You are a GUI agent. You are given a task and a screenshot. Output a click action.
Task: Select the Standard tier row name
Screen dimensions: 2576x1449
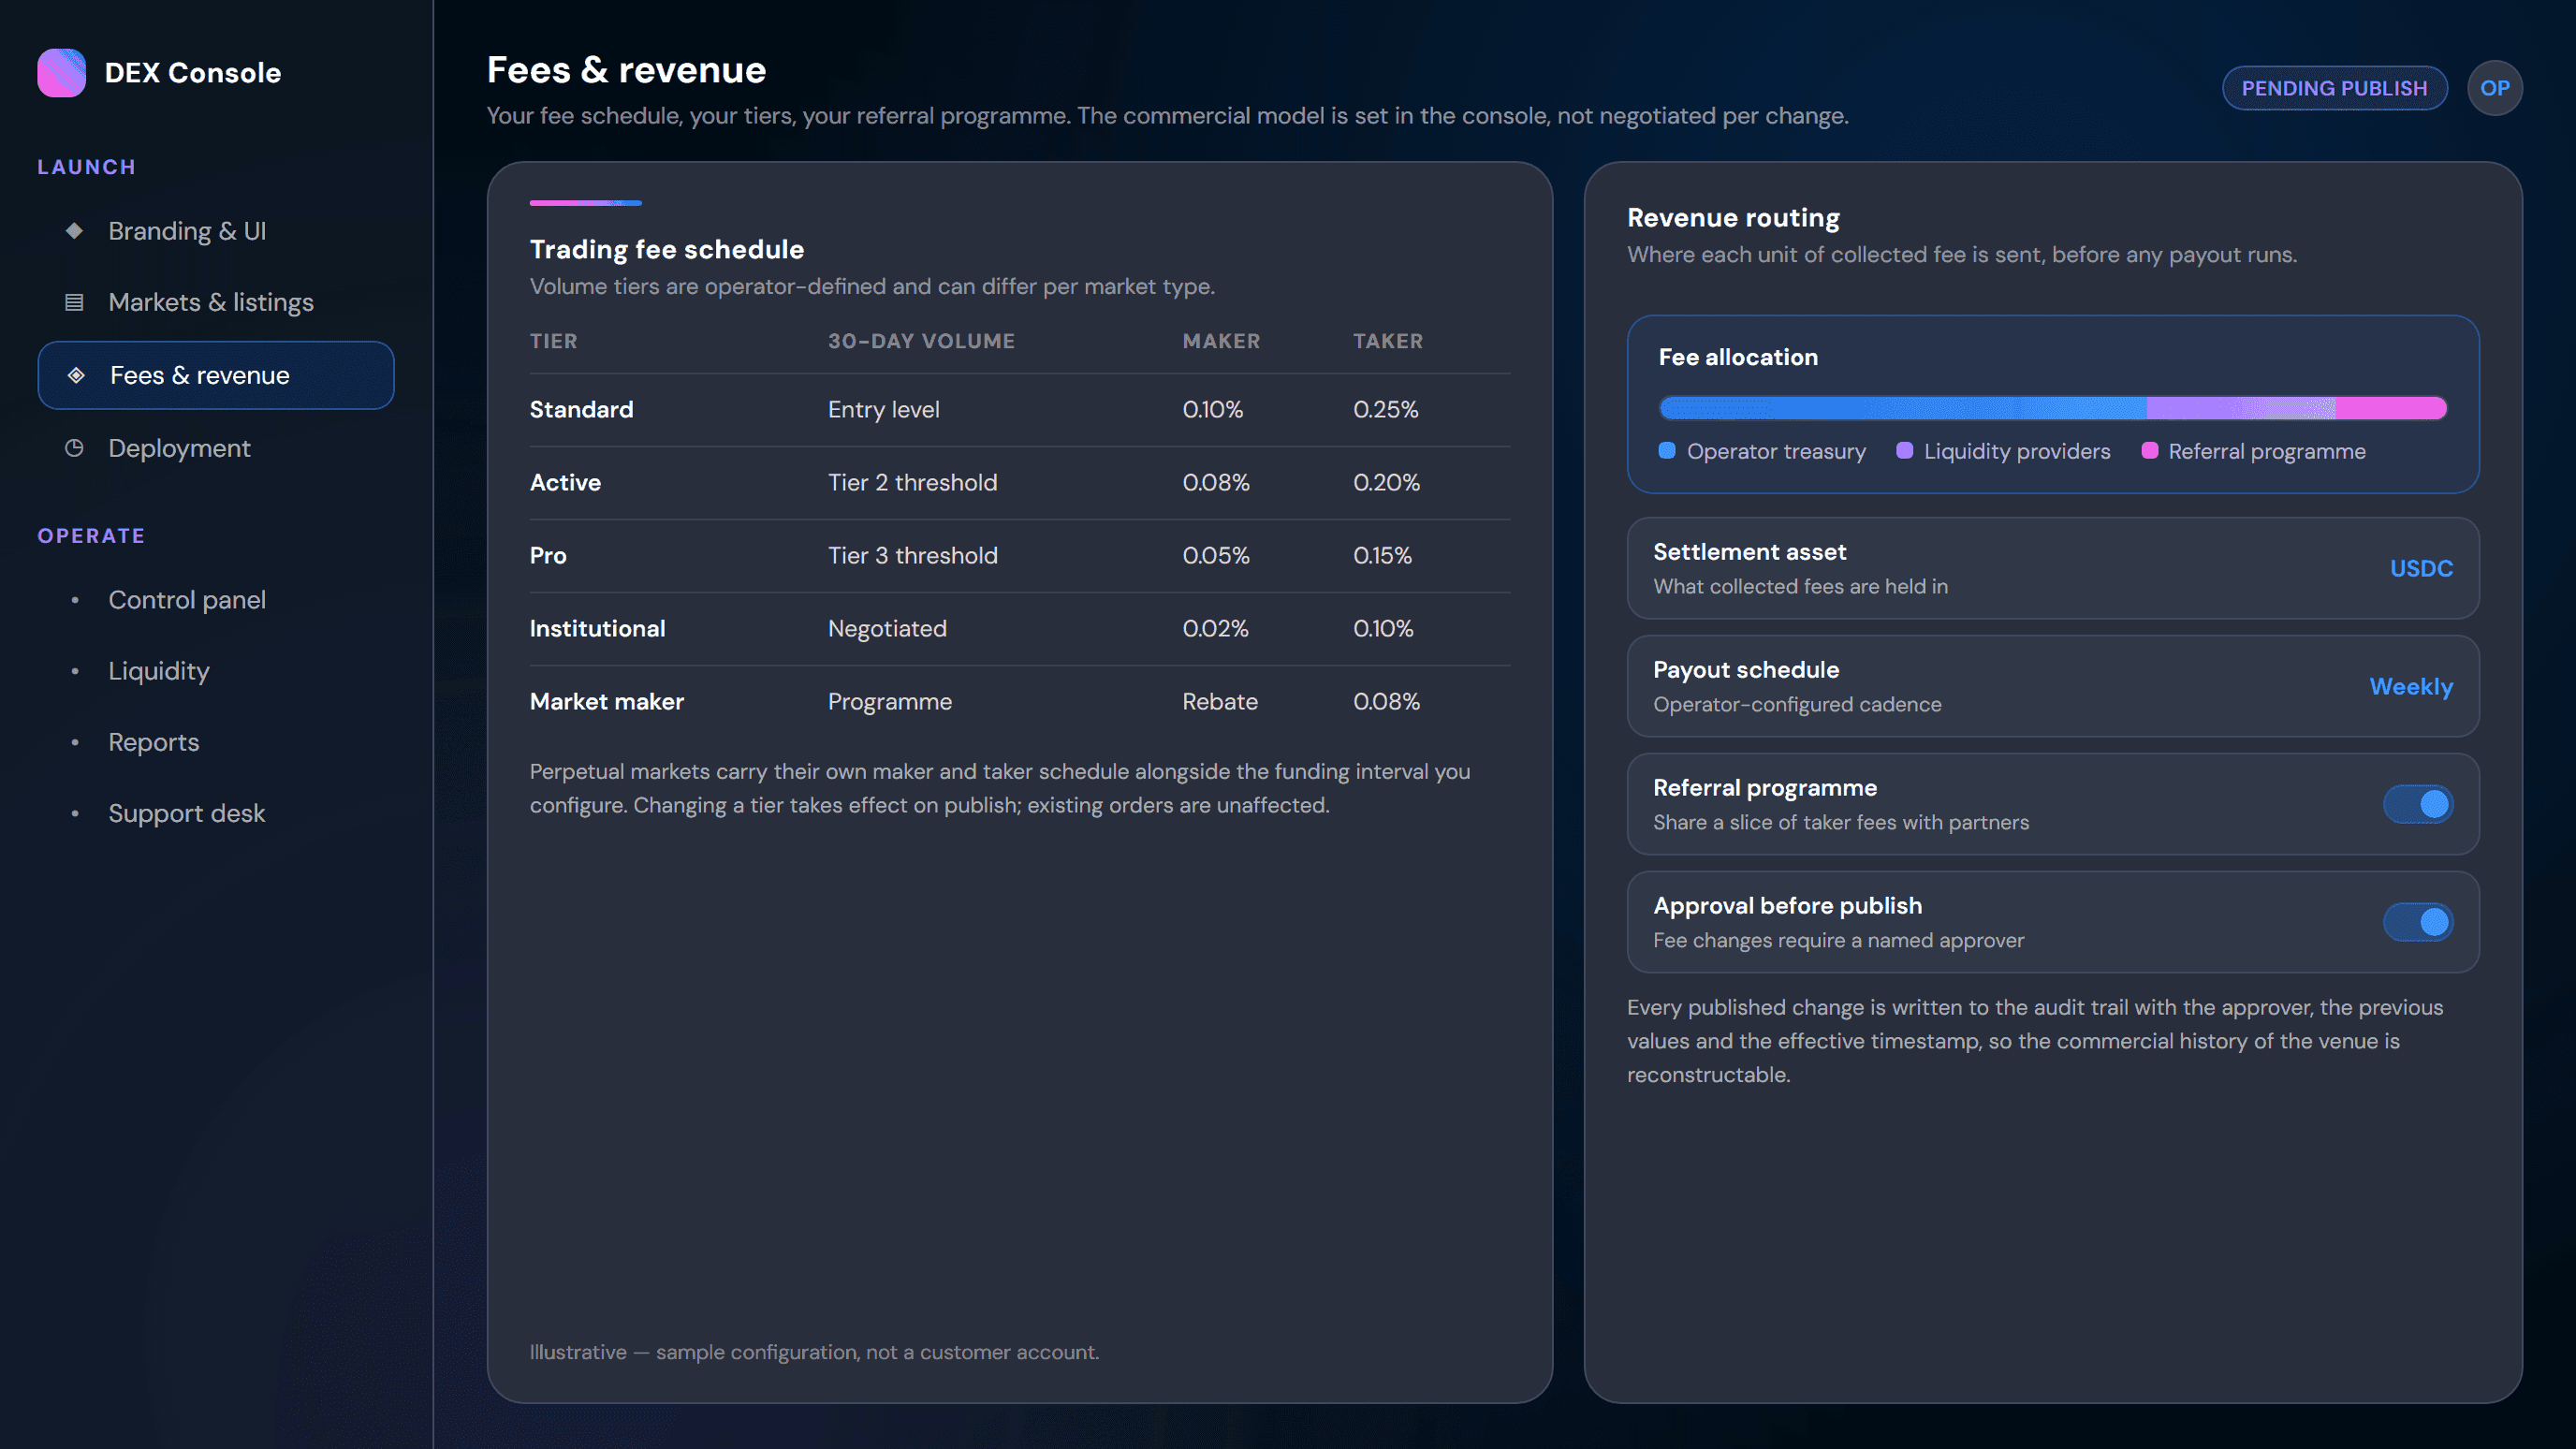click(581, 409)
